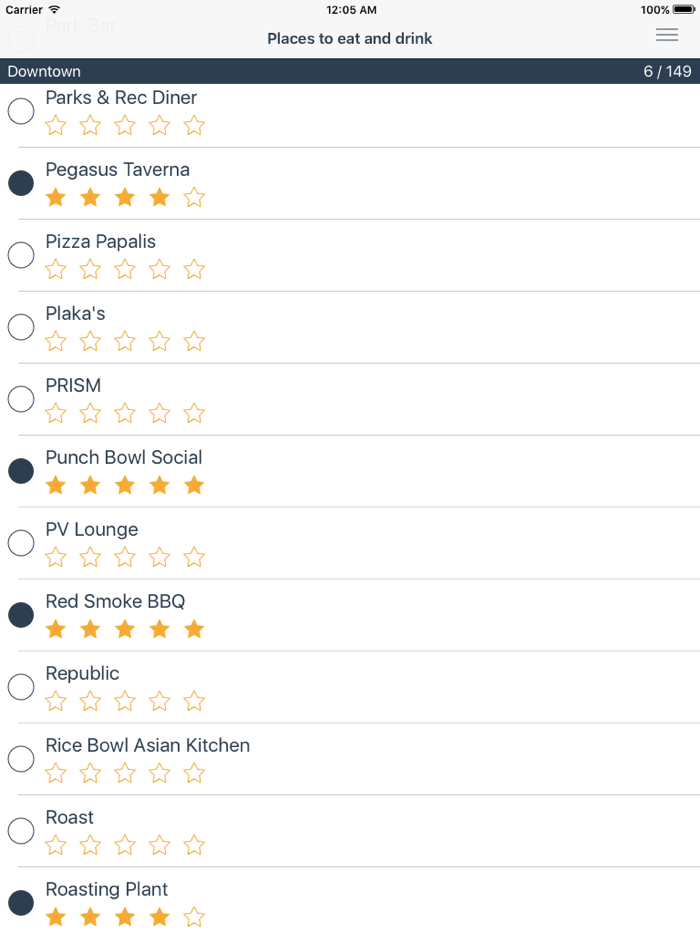Tap the Places to eat and drink title

click(349, 39)
